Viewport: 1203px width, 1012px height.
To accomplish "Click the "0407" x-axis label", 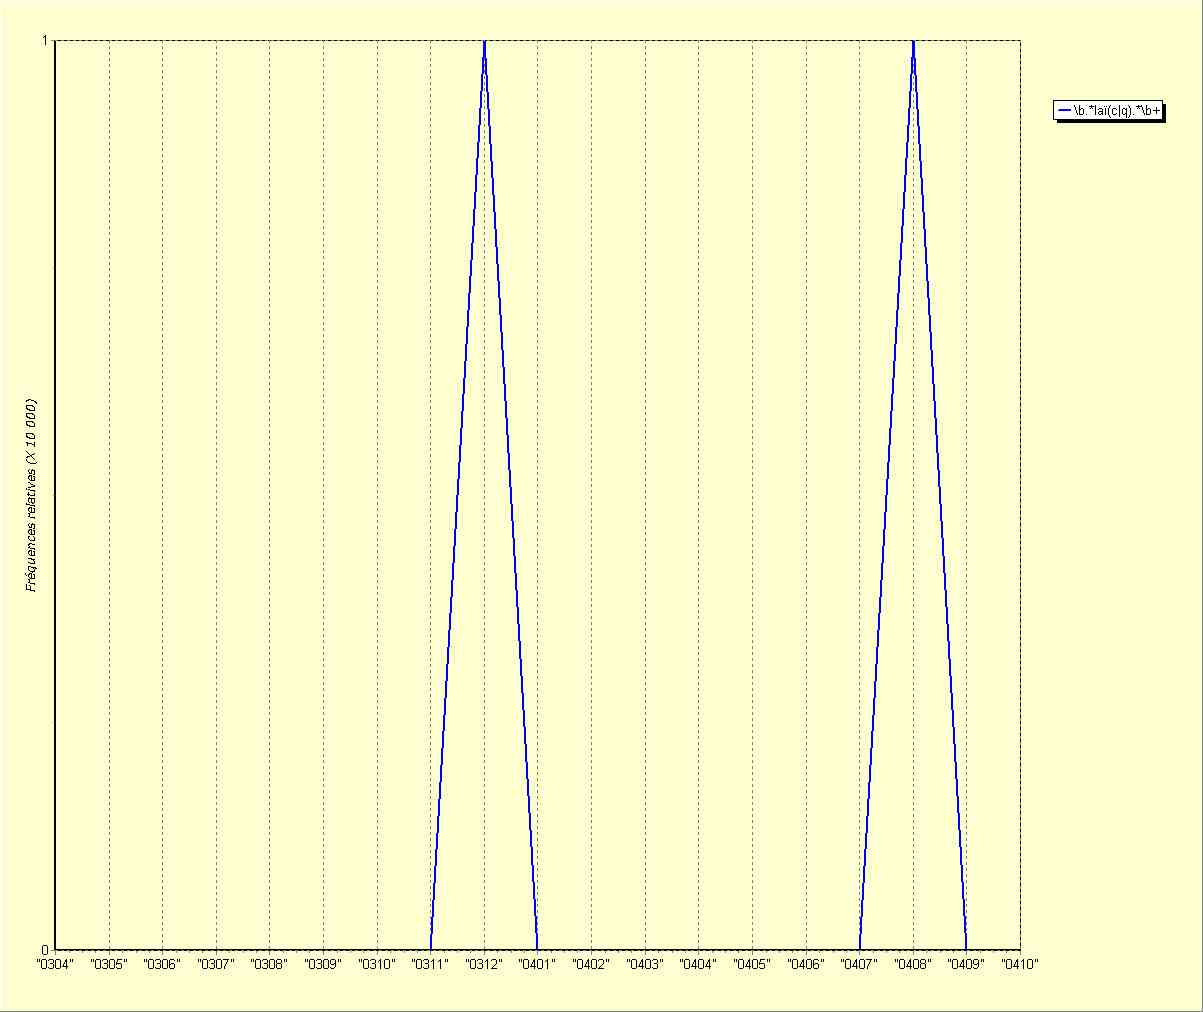I will (859, 965).
